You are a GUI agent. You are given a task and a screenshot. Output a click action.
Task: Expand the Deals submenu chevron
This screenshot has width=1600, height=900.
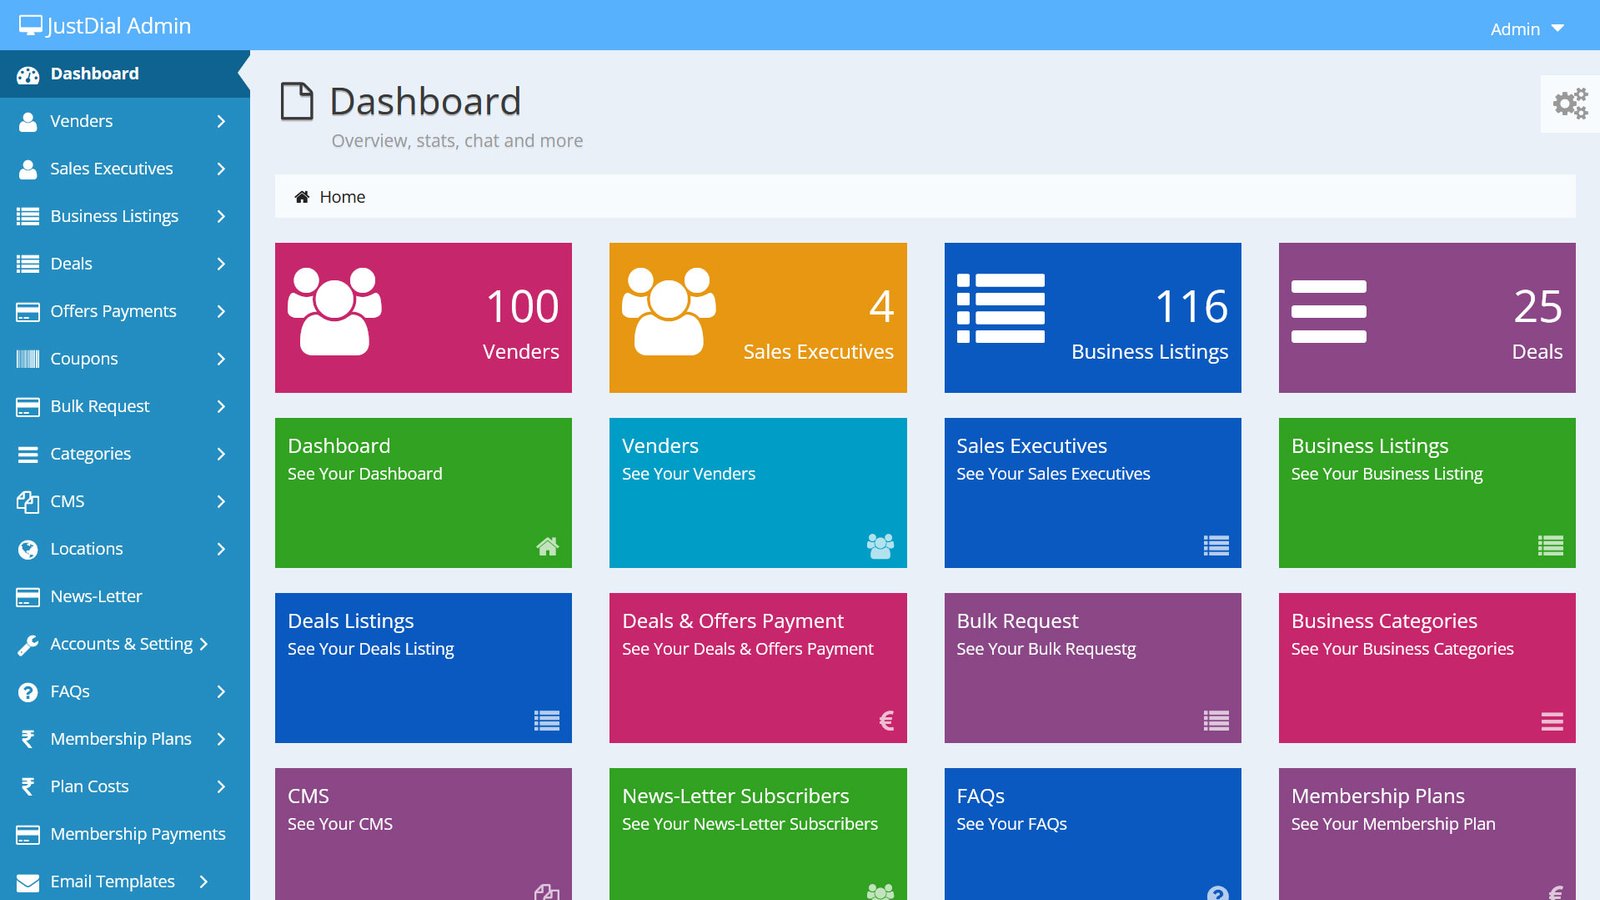[x=221, y=264]
